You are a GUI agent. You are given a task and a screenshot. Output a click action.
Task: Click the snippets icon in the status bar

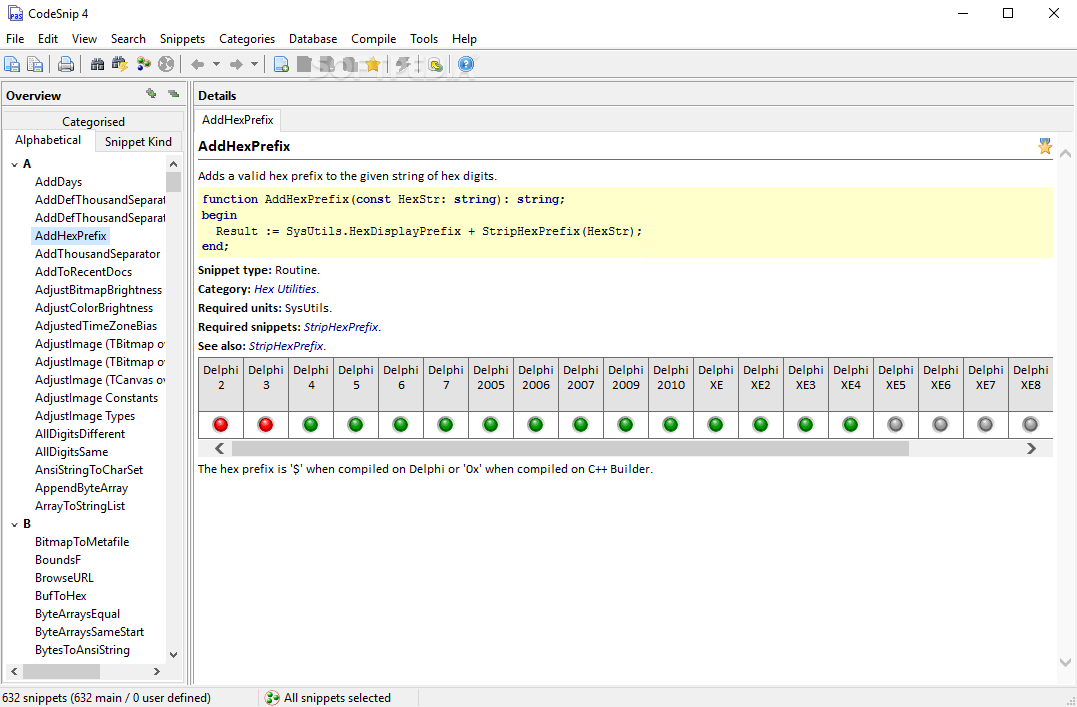(272, 698)
